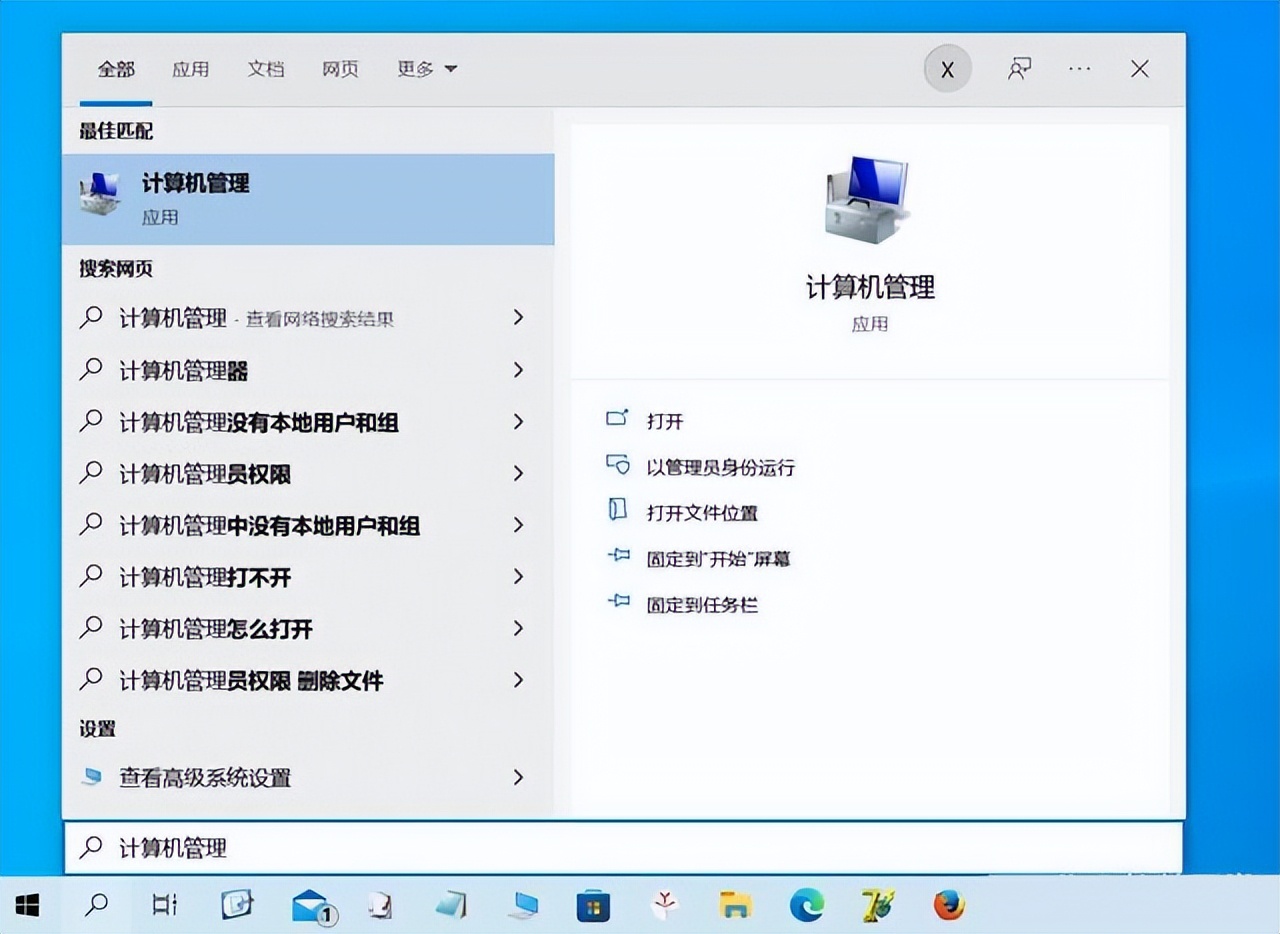Expand the "查看高级系统设置" chevron under 设置
The height and width of the screenshot is (934, 1280).
pos(519,778)
